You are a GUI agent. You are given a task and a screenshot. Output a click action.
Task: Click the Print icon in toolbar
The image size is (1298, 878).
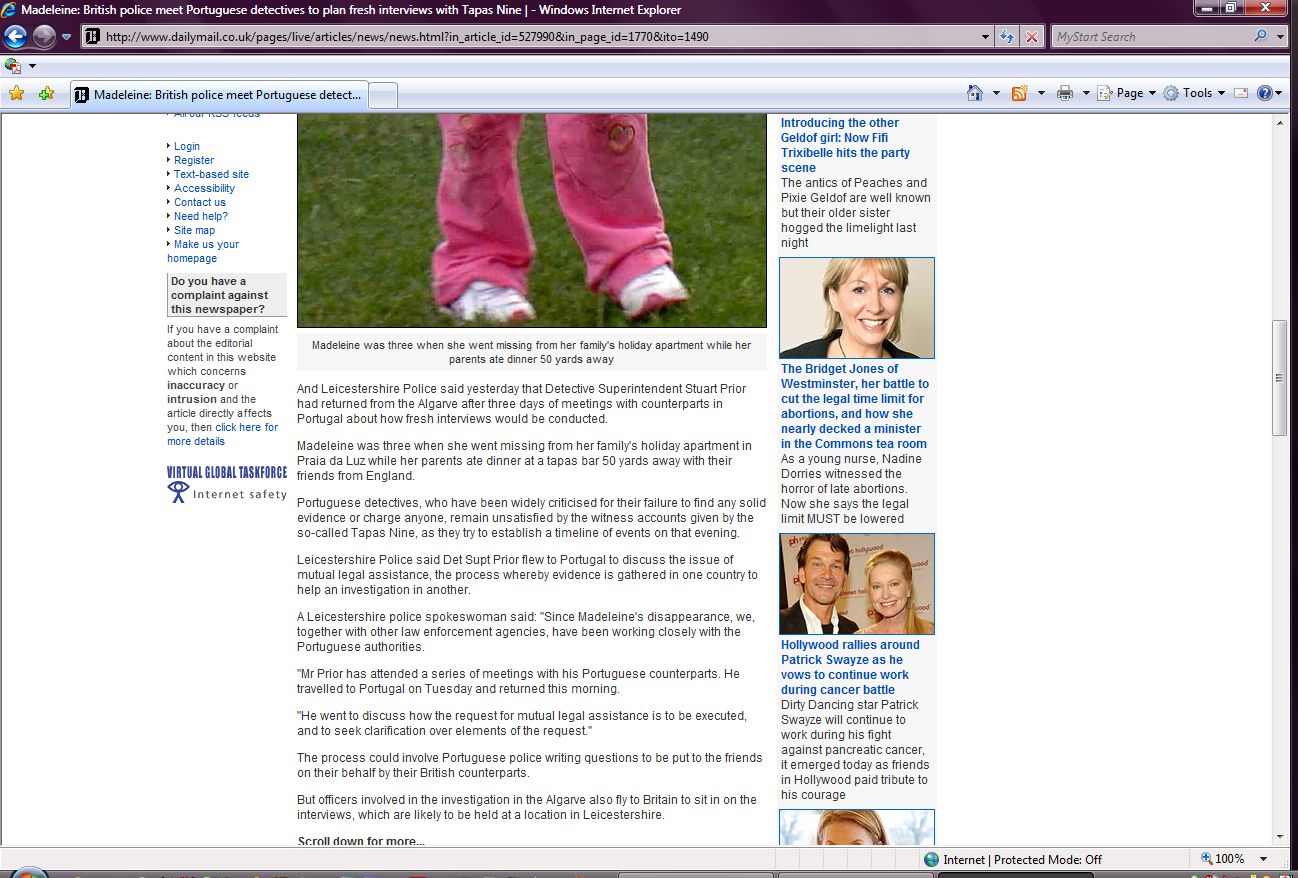(1065, 93)
